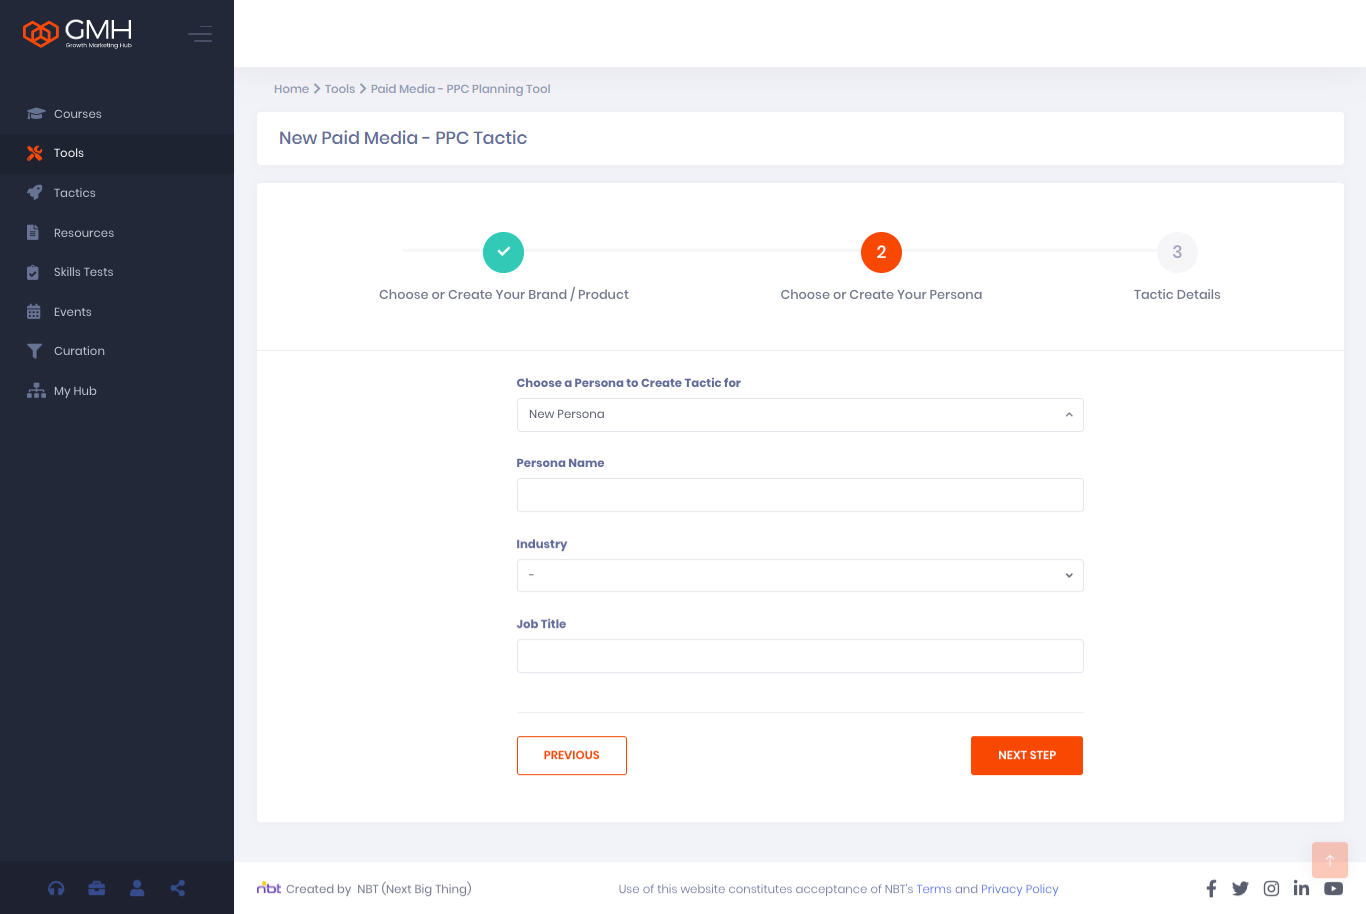Open the Instagram icon in footer
The width and height of the screenshot is (1366, 914).
point(1271,888)
